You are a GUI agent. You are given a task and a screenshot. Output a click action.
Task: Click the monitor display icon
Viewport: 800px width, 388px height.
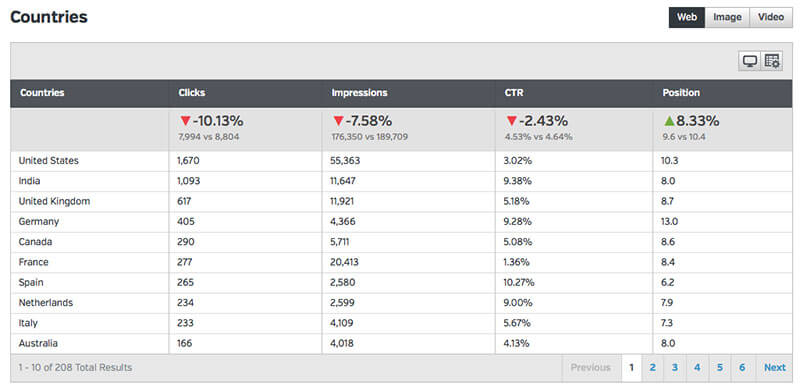(x=749, y=61)
